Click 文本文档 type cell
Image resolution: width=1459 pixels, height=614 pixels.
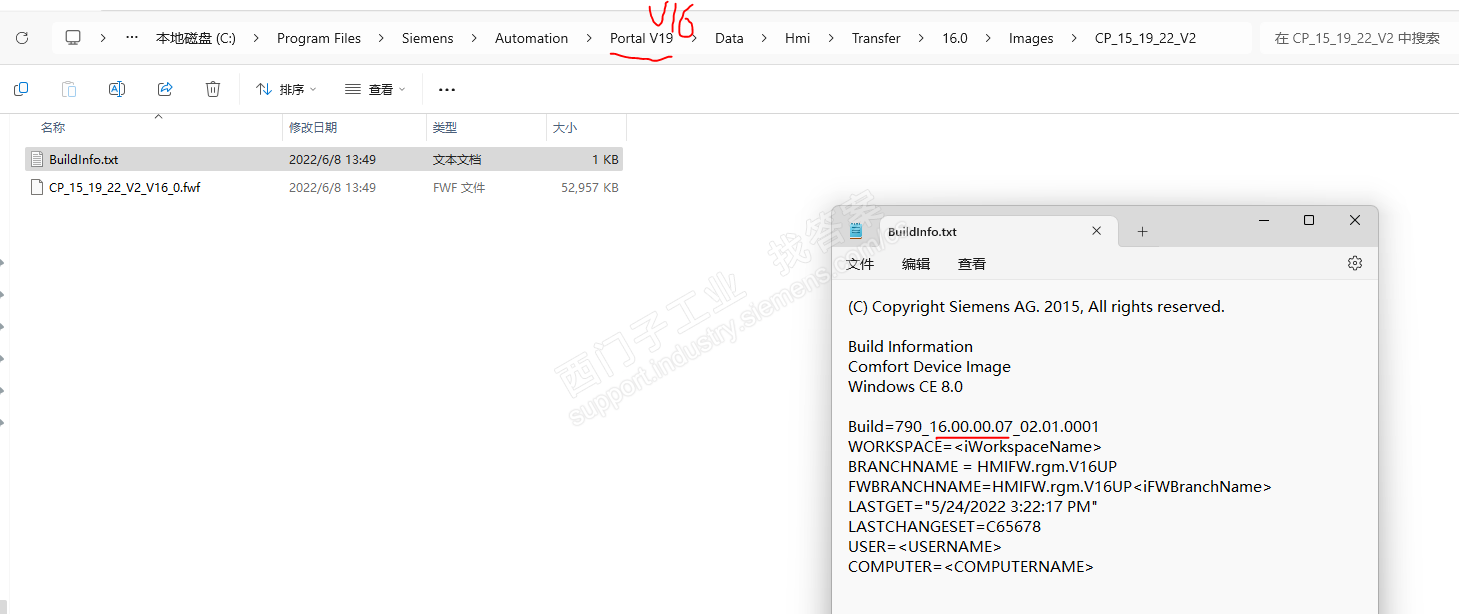[x=457, y=159]
